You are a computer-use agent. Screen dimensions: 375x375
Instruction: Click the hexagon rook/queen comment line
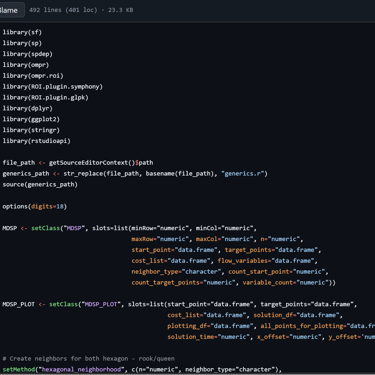point(88,359)
